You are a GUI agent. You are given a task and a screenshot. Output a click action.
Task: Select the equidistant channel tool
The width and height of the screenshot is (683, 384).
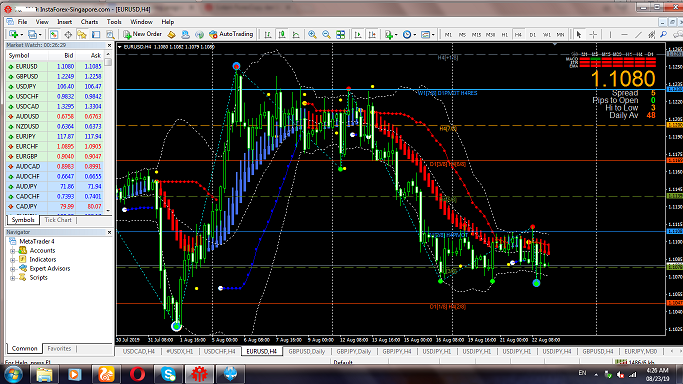[x=652, y=34]
